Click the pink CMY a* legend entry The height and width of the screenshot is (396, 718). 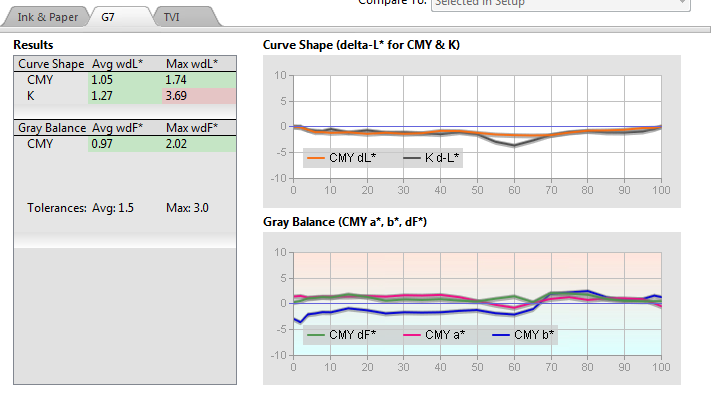coord(434,335)
